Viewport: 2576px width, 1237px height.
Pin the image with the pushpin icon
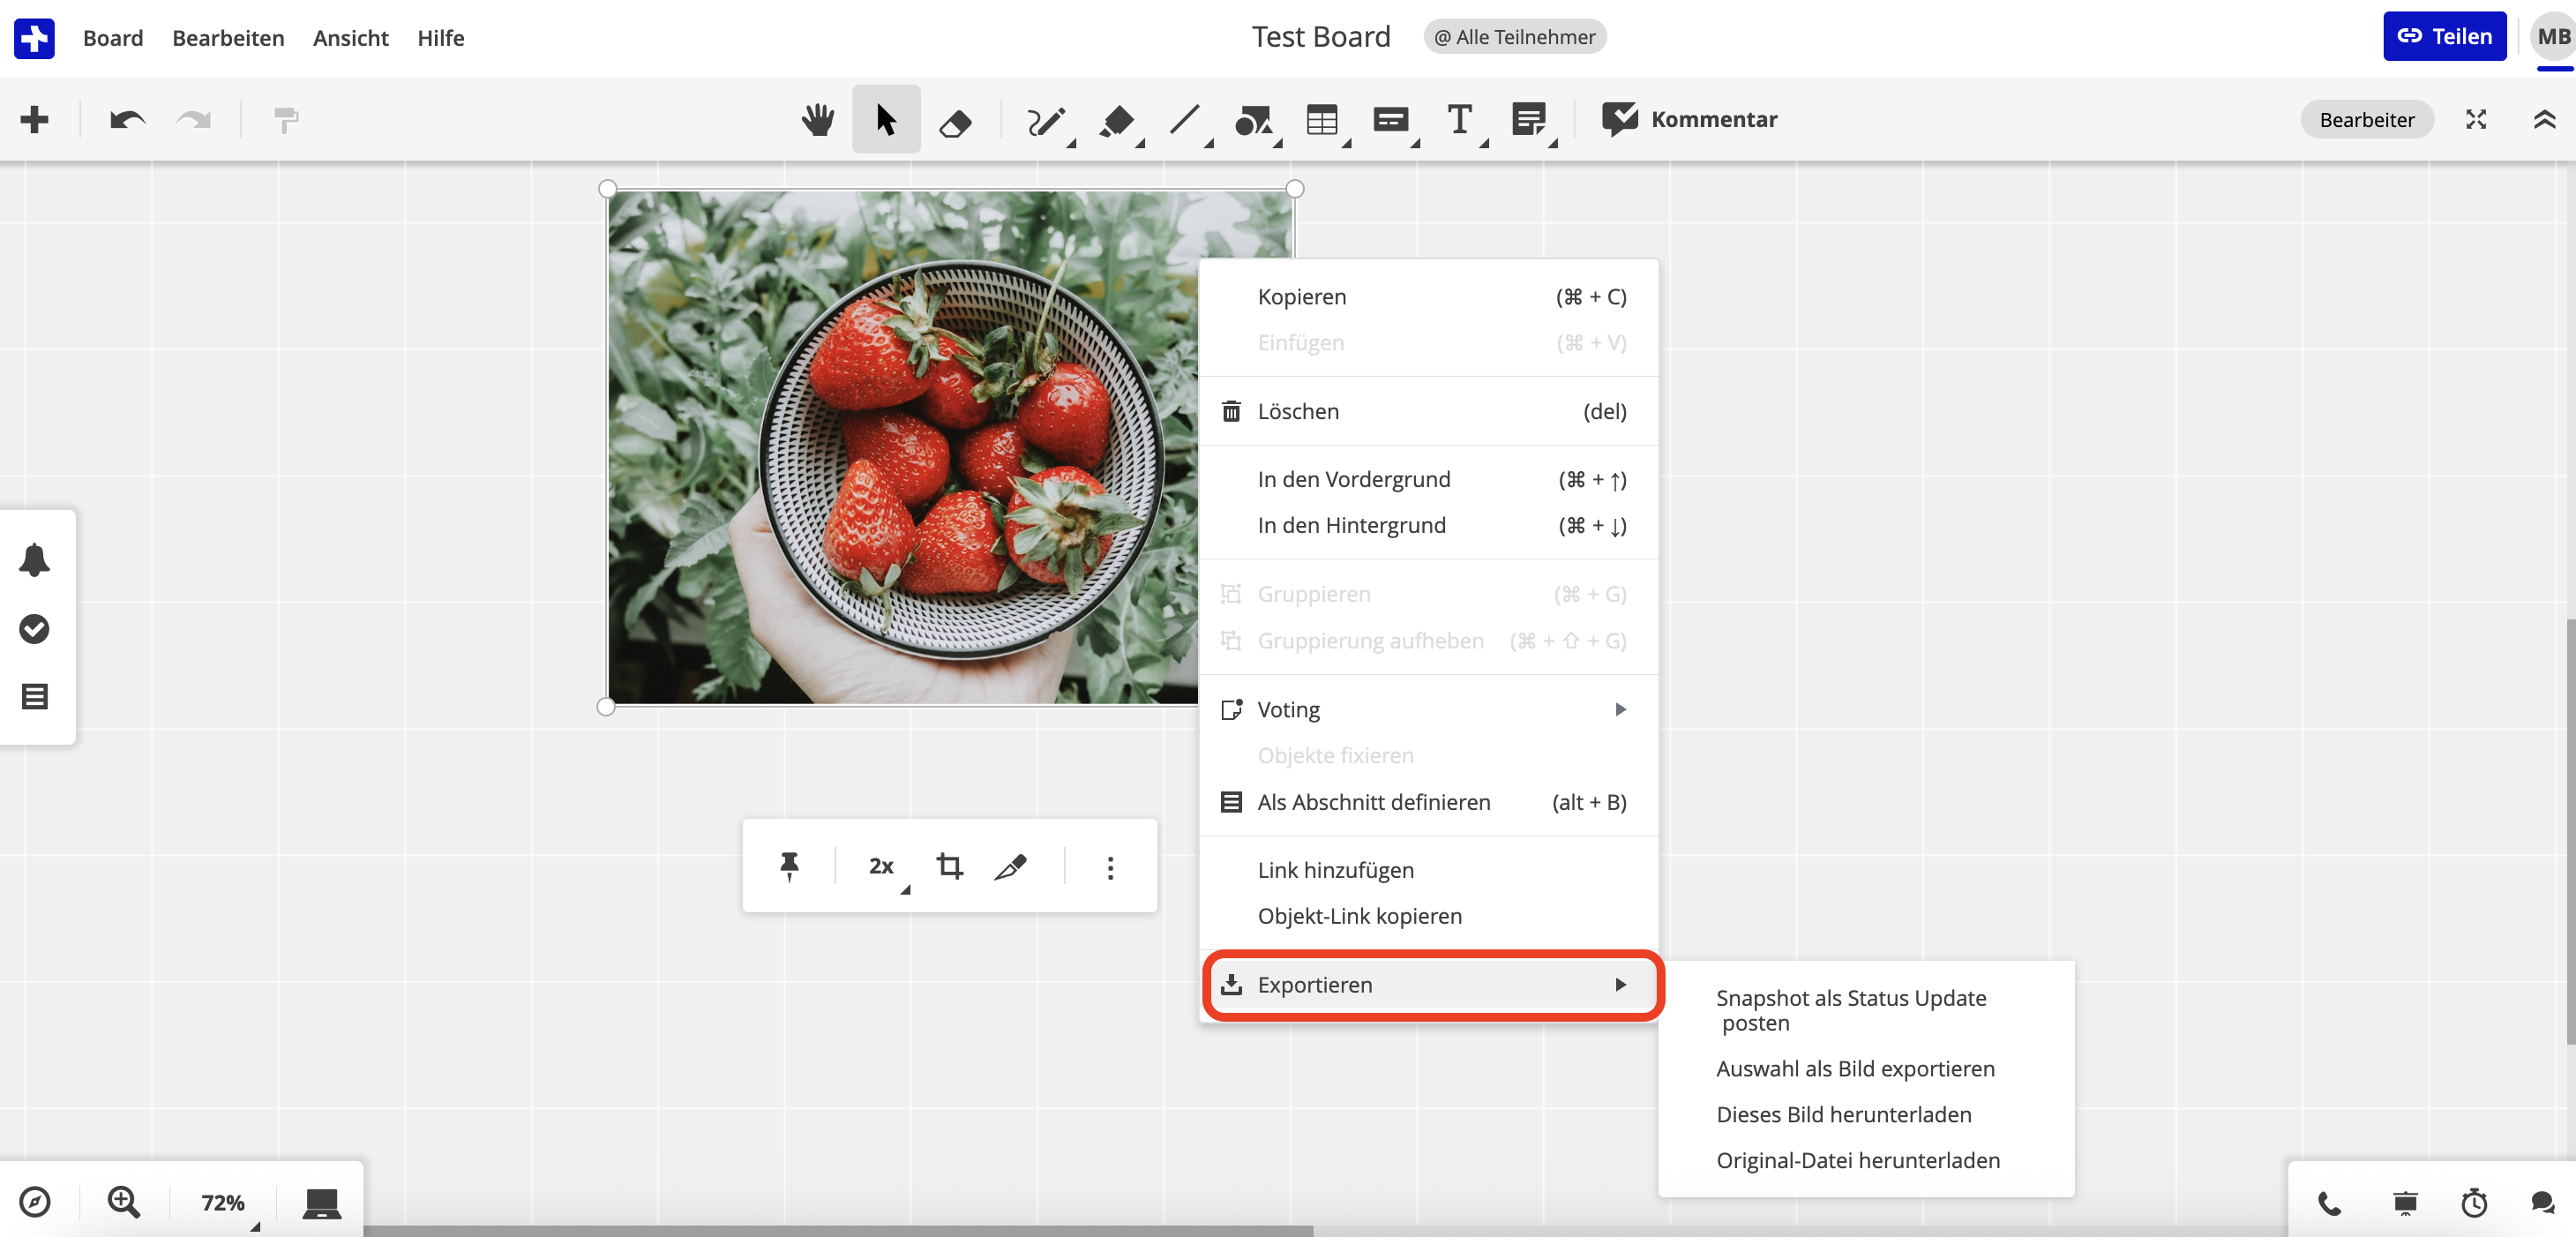click(x=789, y=866)
